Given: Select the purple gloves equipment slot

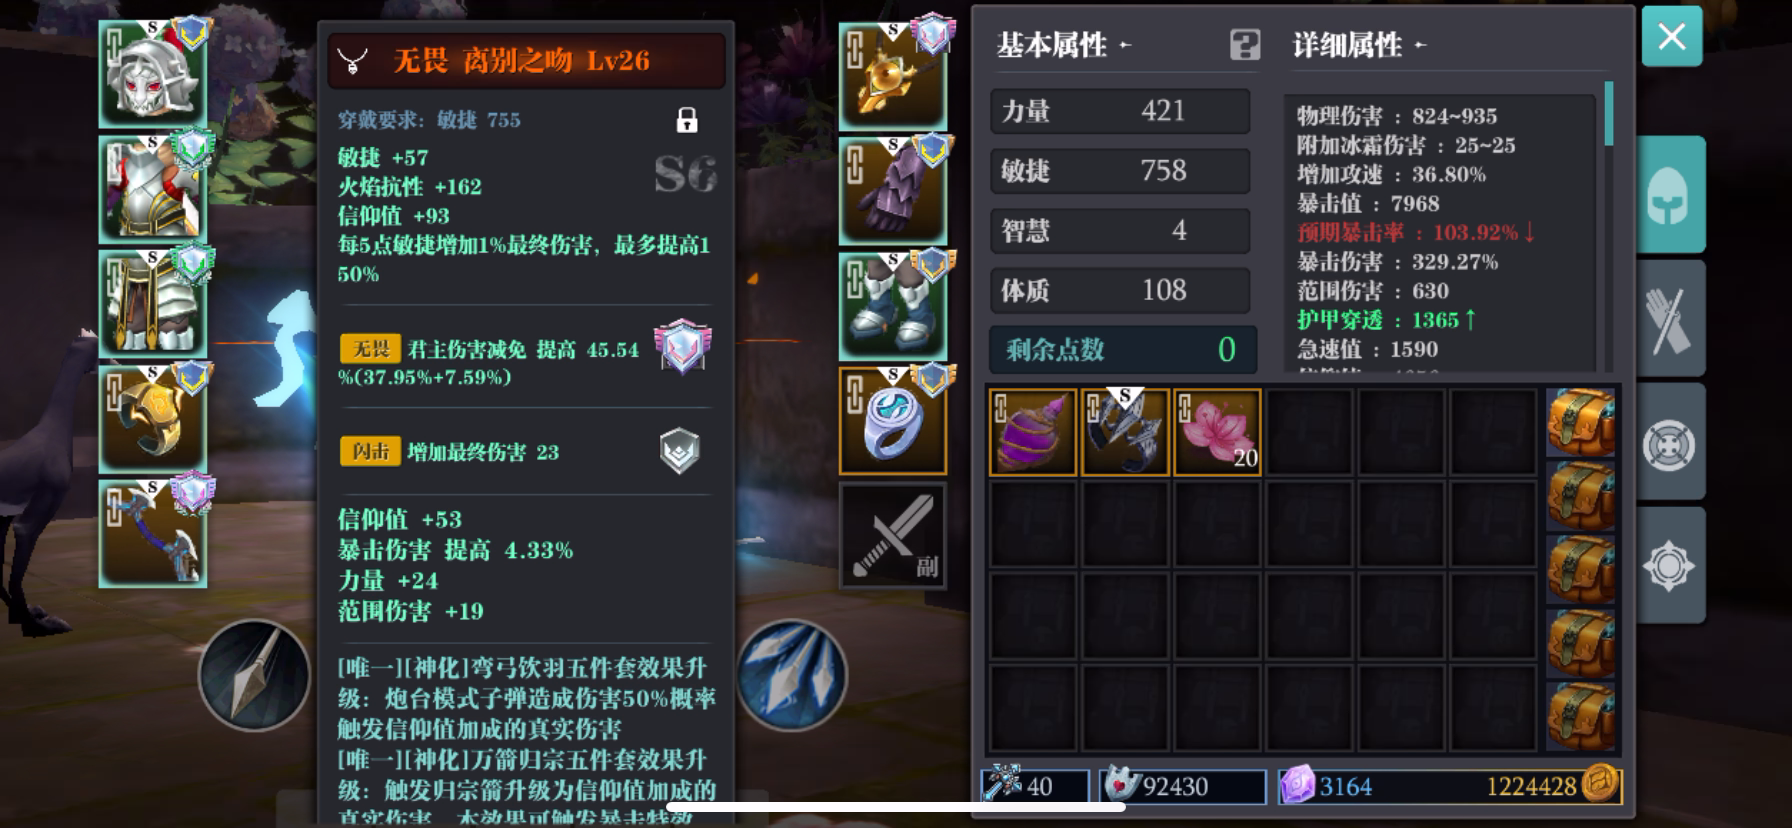Looking at the screenshot, I should tap(892, 191).
